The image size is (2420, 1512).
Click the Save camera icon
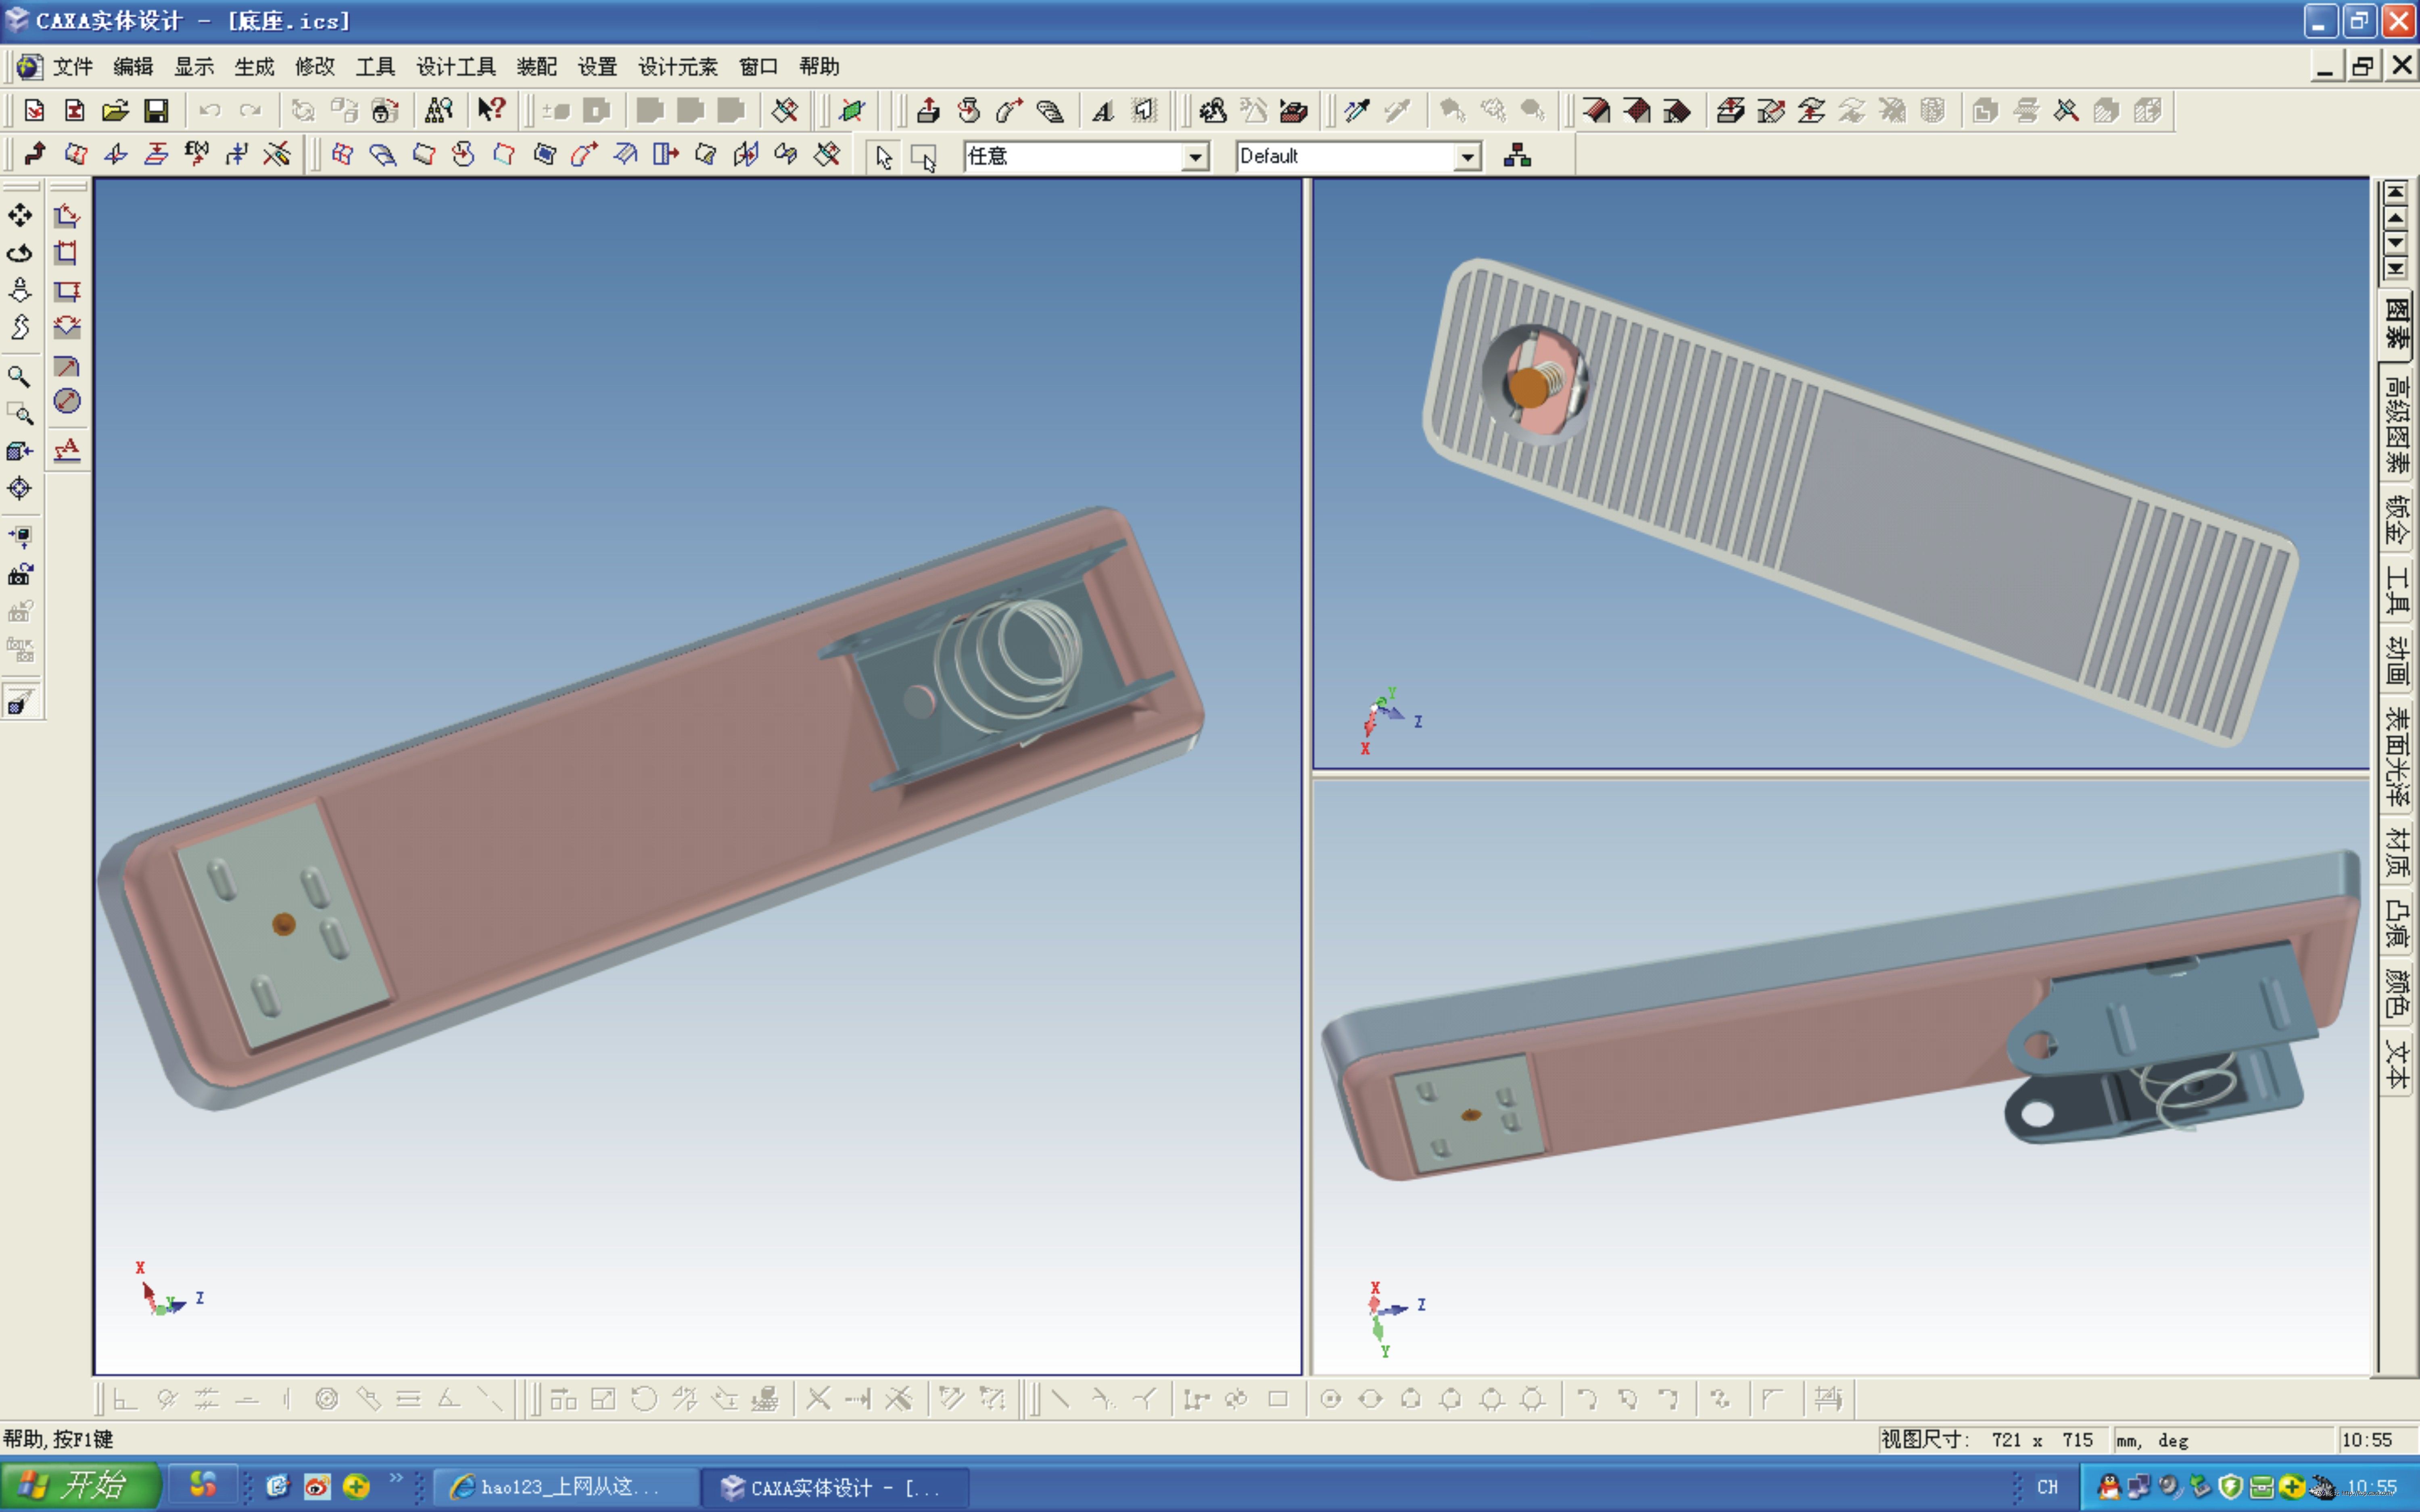(x=20, y=575)
